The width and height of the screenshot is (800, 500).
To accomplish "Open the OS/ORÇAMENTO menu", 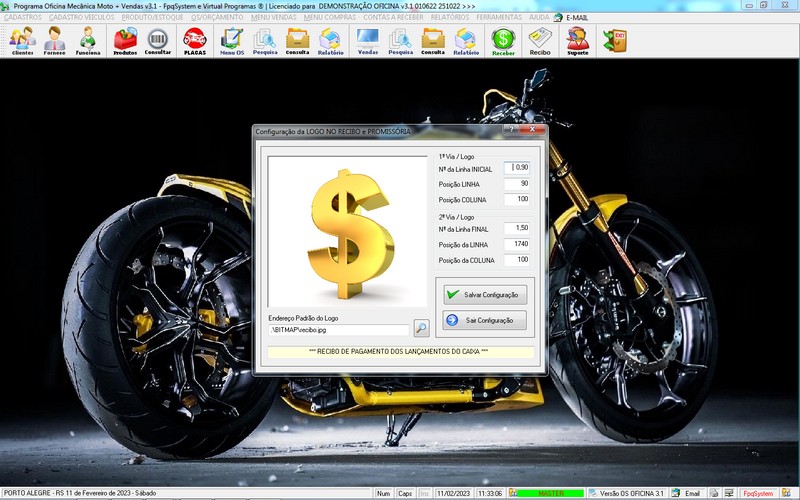I will coord(217,17).
